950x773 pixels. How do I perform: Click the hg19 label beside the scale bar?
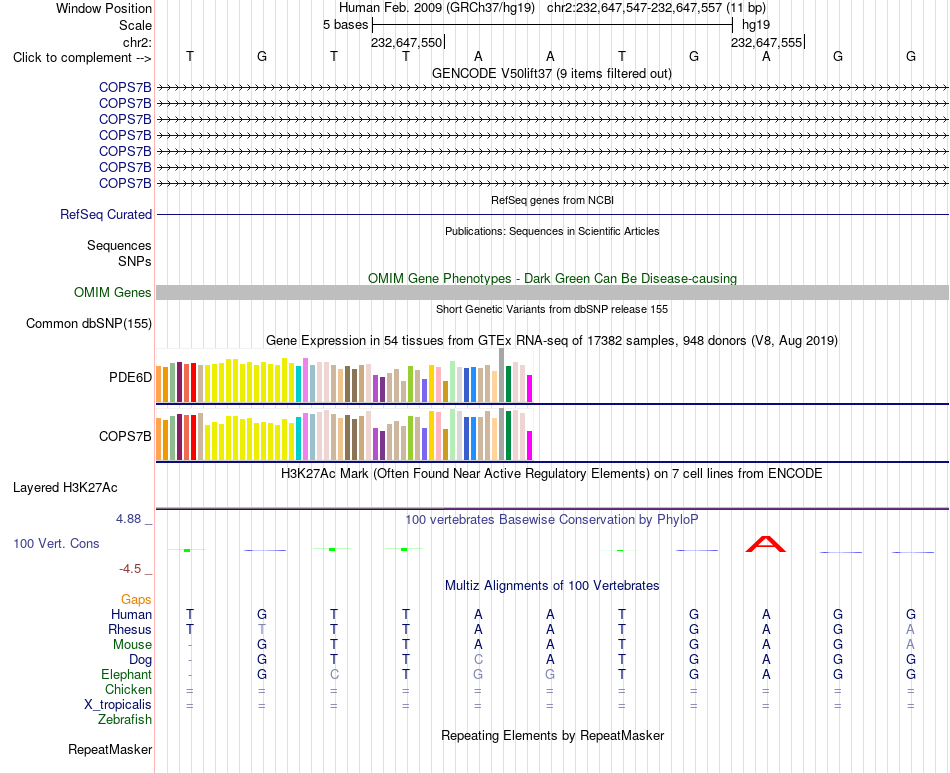coord(756,25)
